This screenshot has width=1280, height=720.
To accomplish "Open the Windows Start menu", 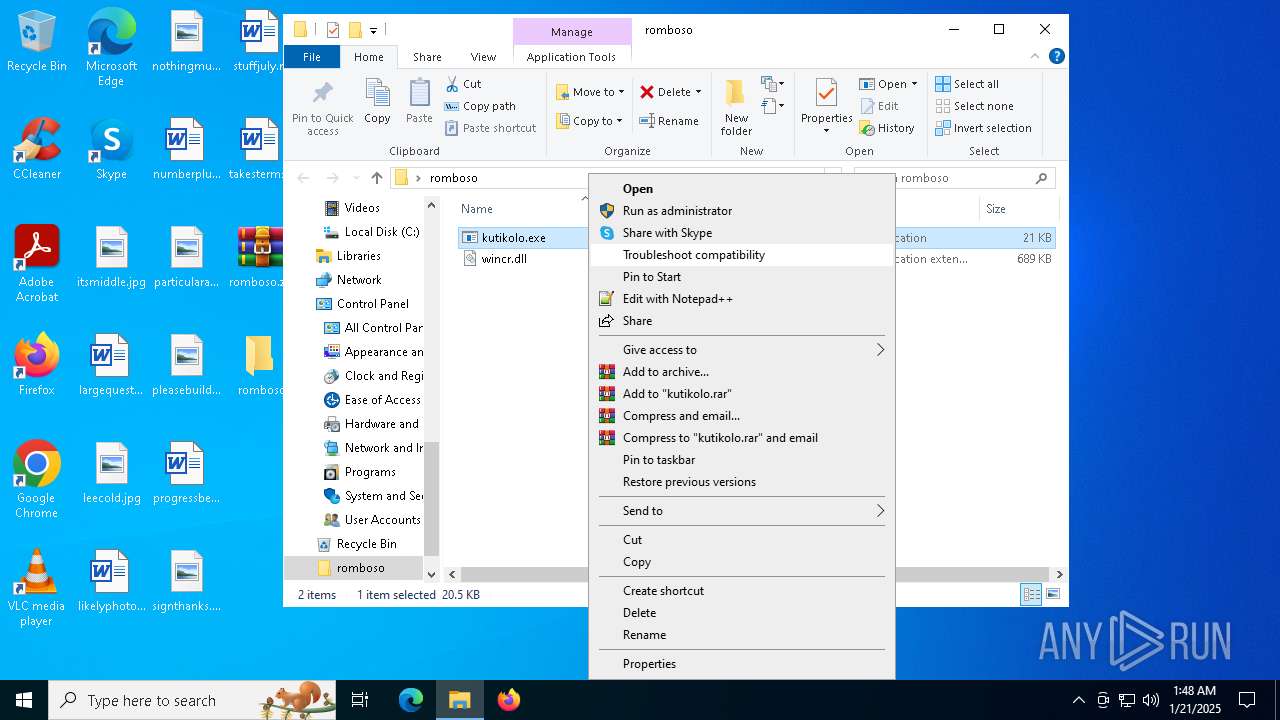I will pos(24,700).
